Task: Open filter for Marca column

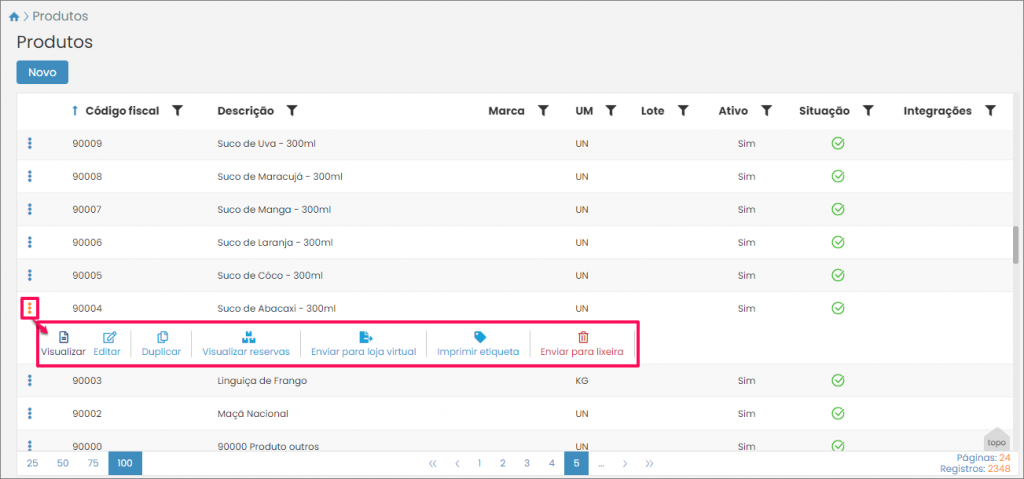Action: pos(543,111)
